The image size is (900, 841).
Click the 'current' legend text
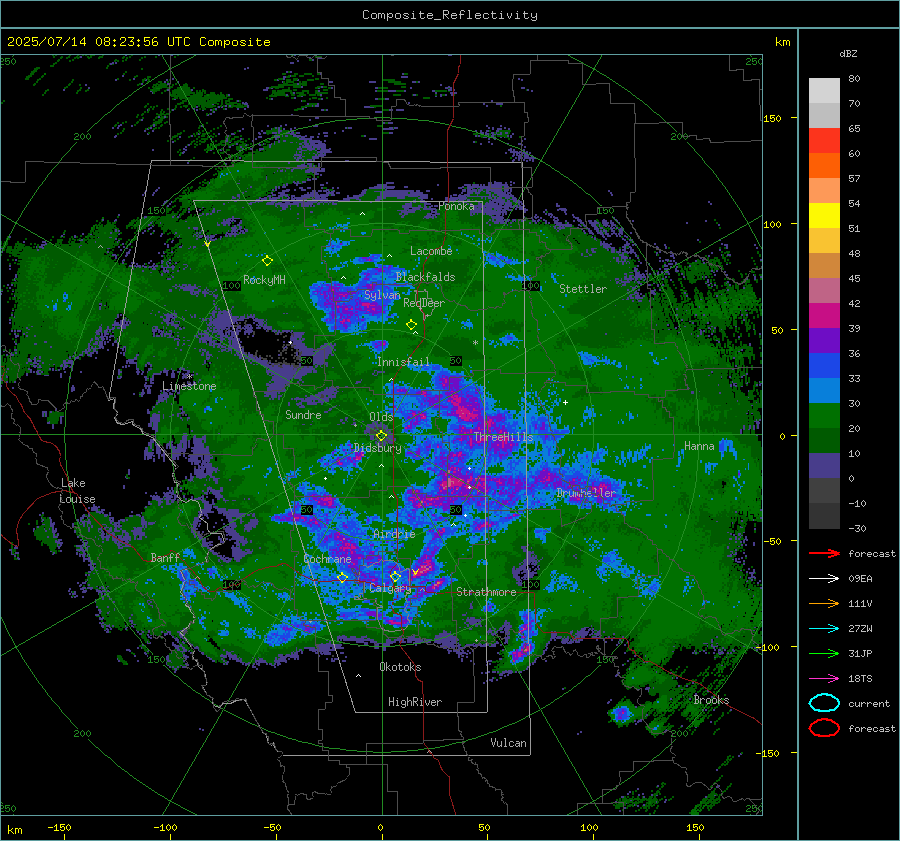(x=869, y=704)
